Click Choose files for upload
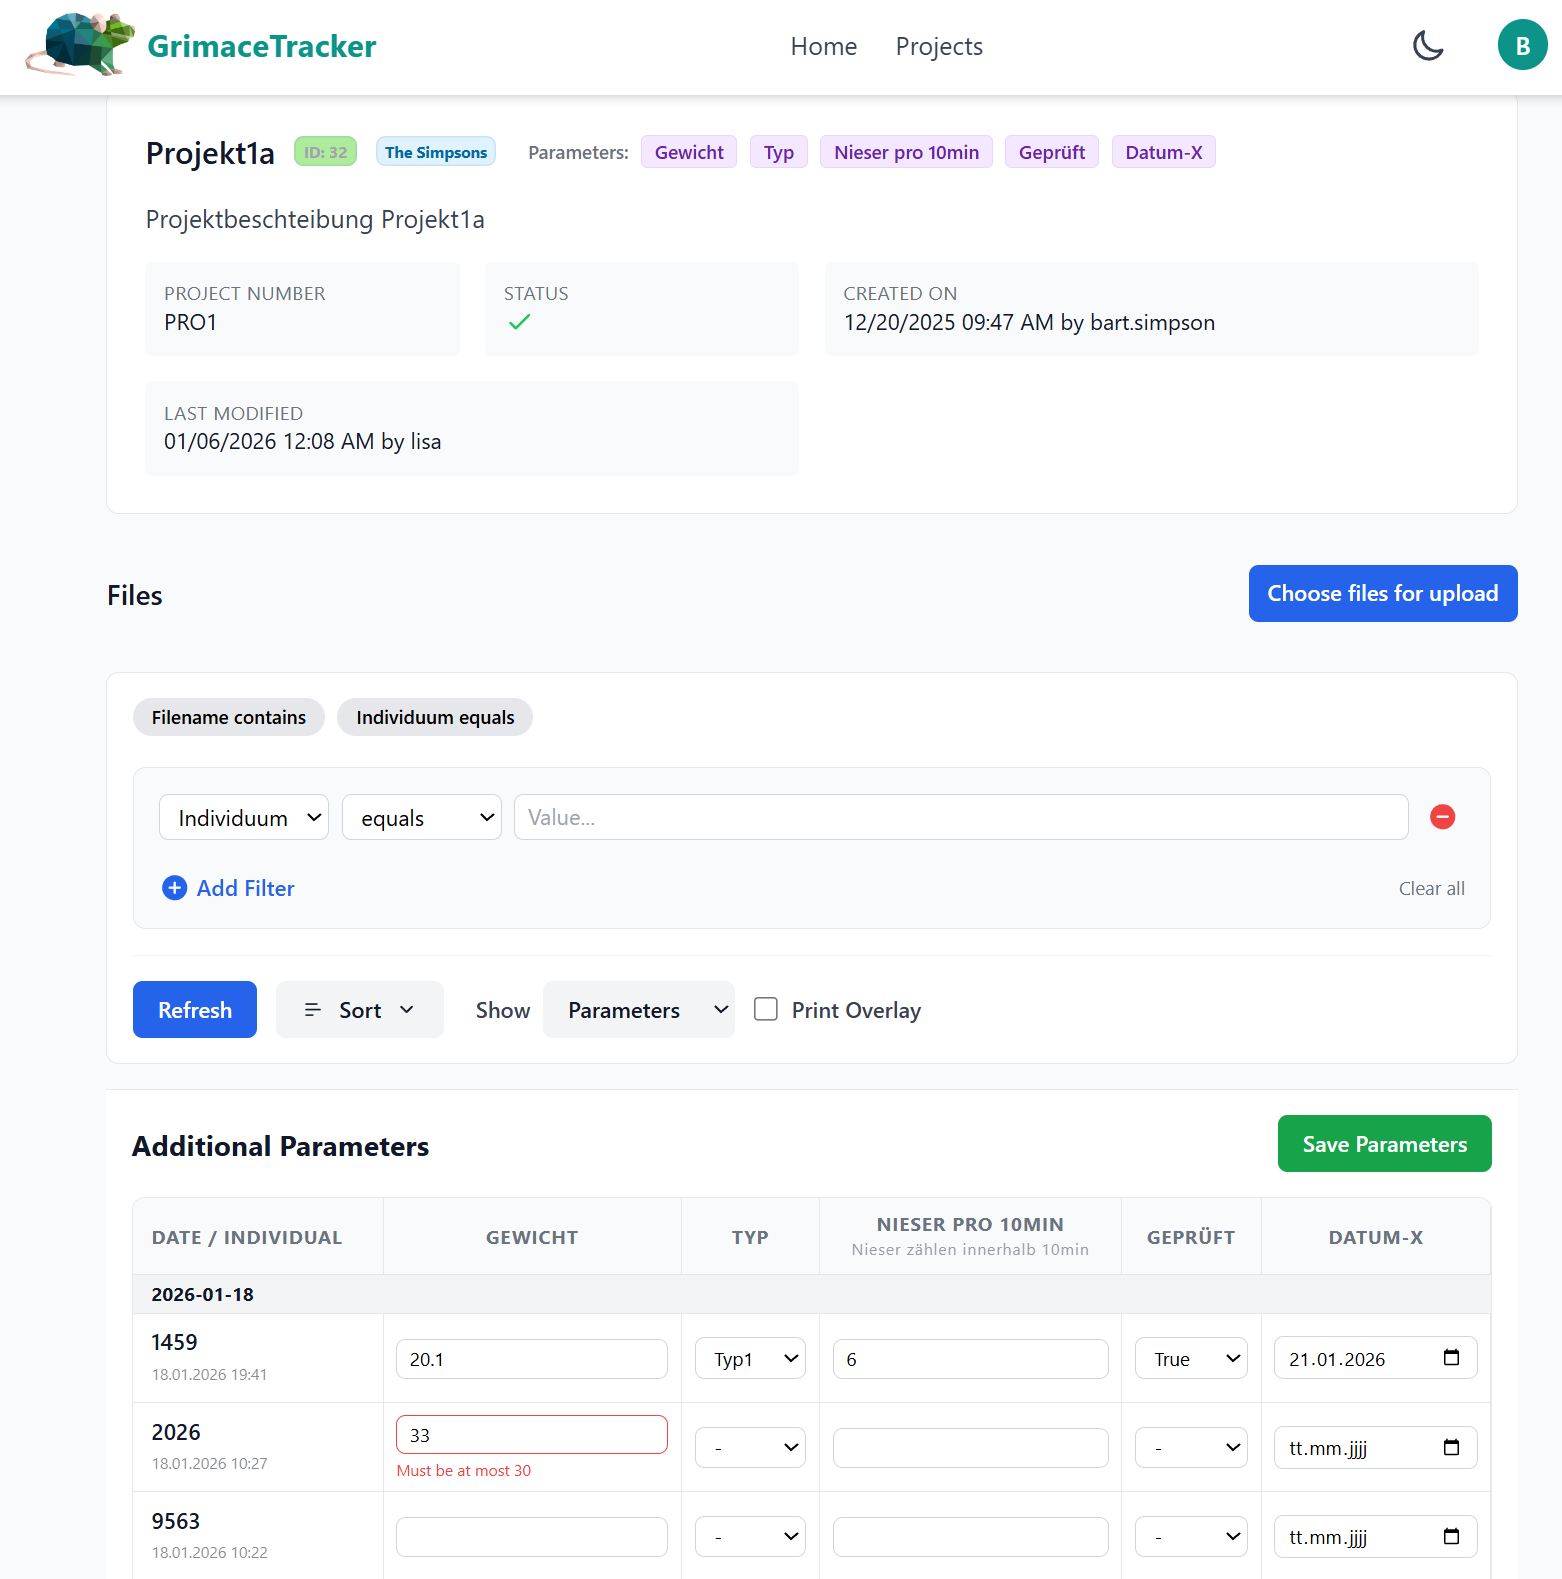 coord(1382,593)
